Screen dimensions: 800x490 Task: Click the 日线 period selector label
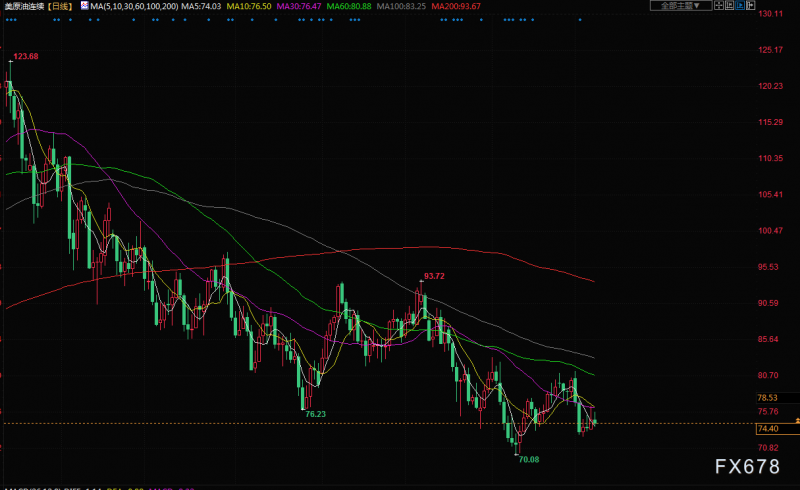point(60,6)
